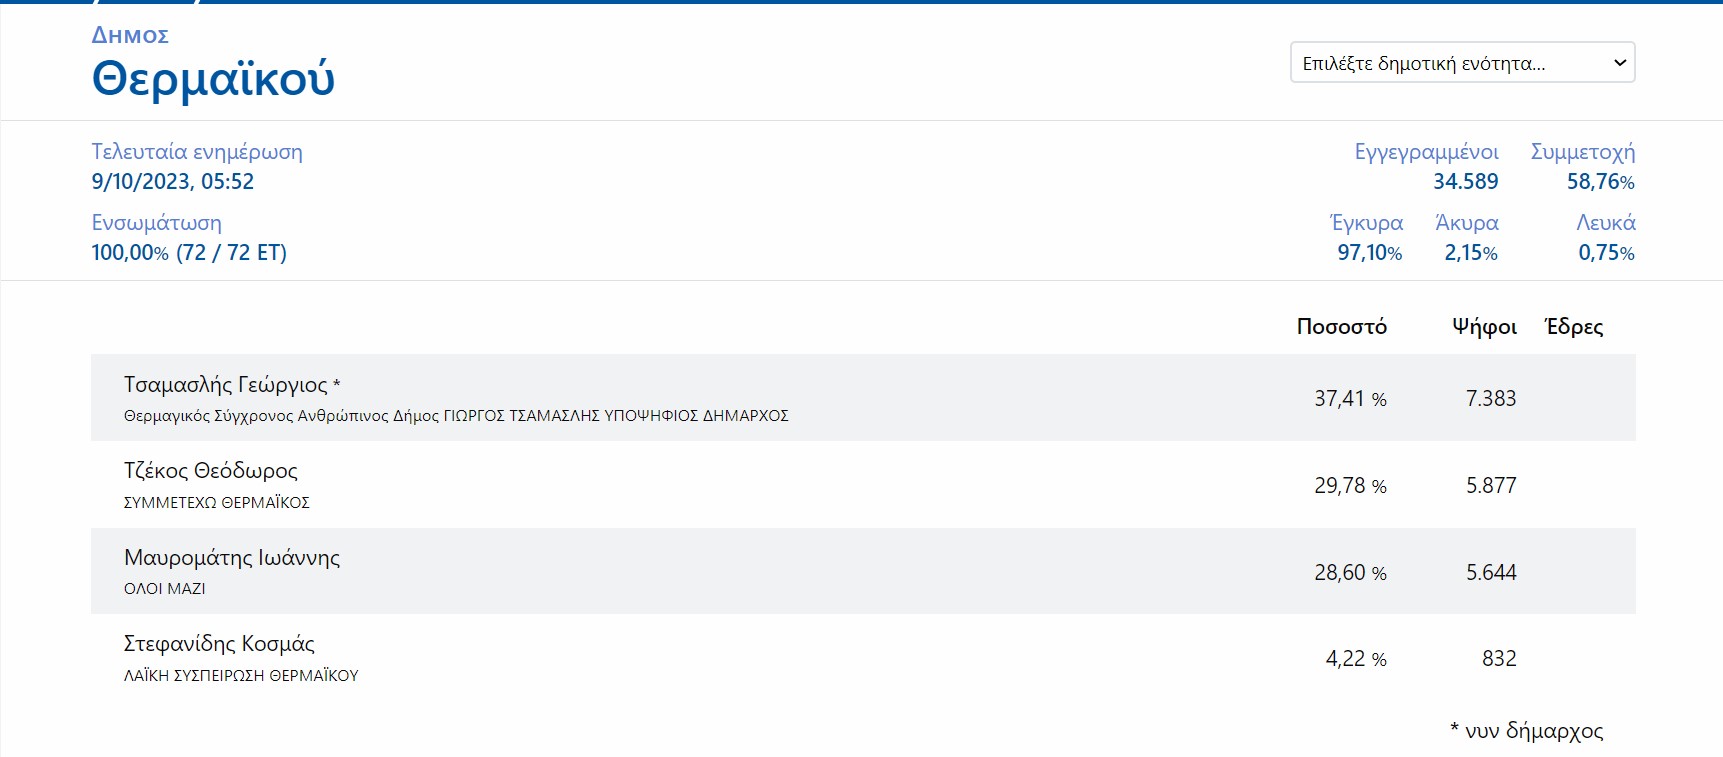The width and height of the screenshot is (1723, 757).
Task: Click the Ποσοστό column header
Action: (1341, 327)
